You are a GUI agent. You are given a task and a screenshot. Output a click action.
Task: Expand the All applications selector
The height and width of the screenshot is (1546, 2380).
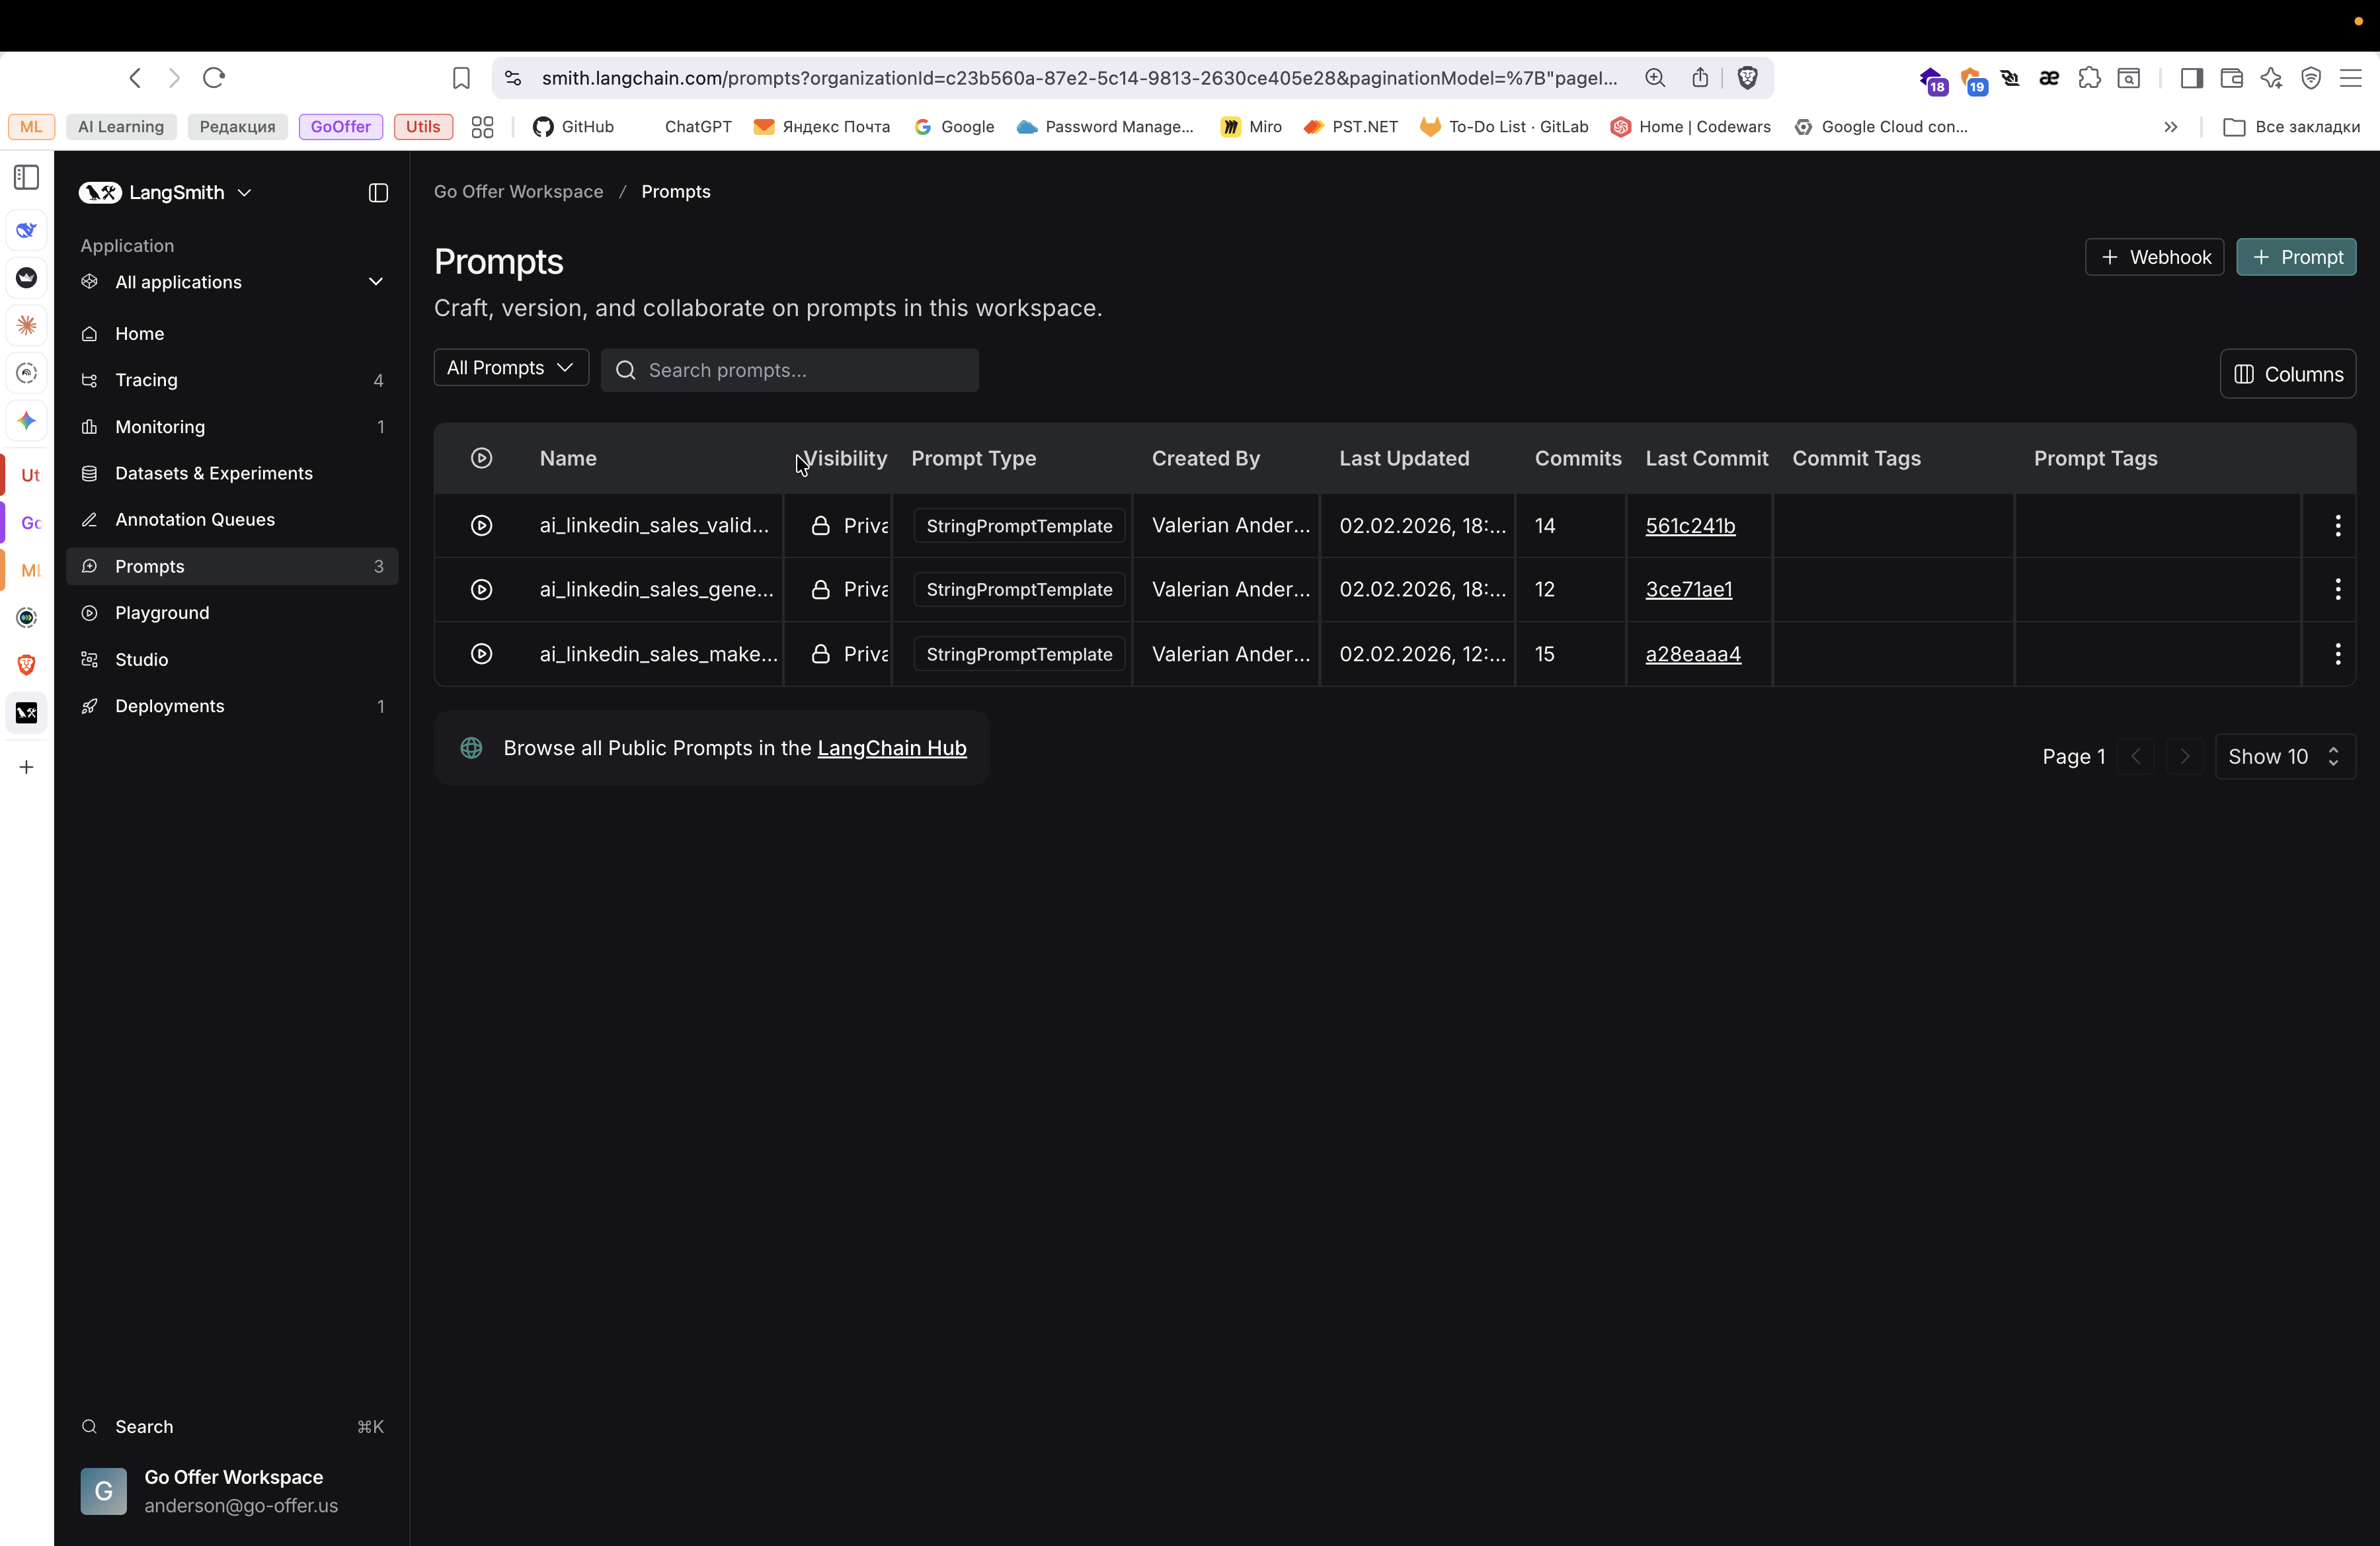232,282
